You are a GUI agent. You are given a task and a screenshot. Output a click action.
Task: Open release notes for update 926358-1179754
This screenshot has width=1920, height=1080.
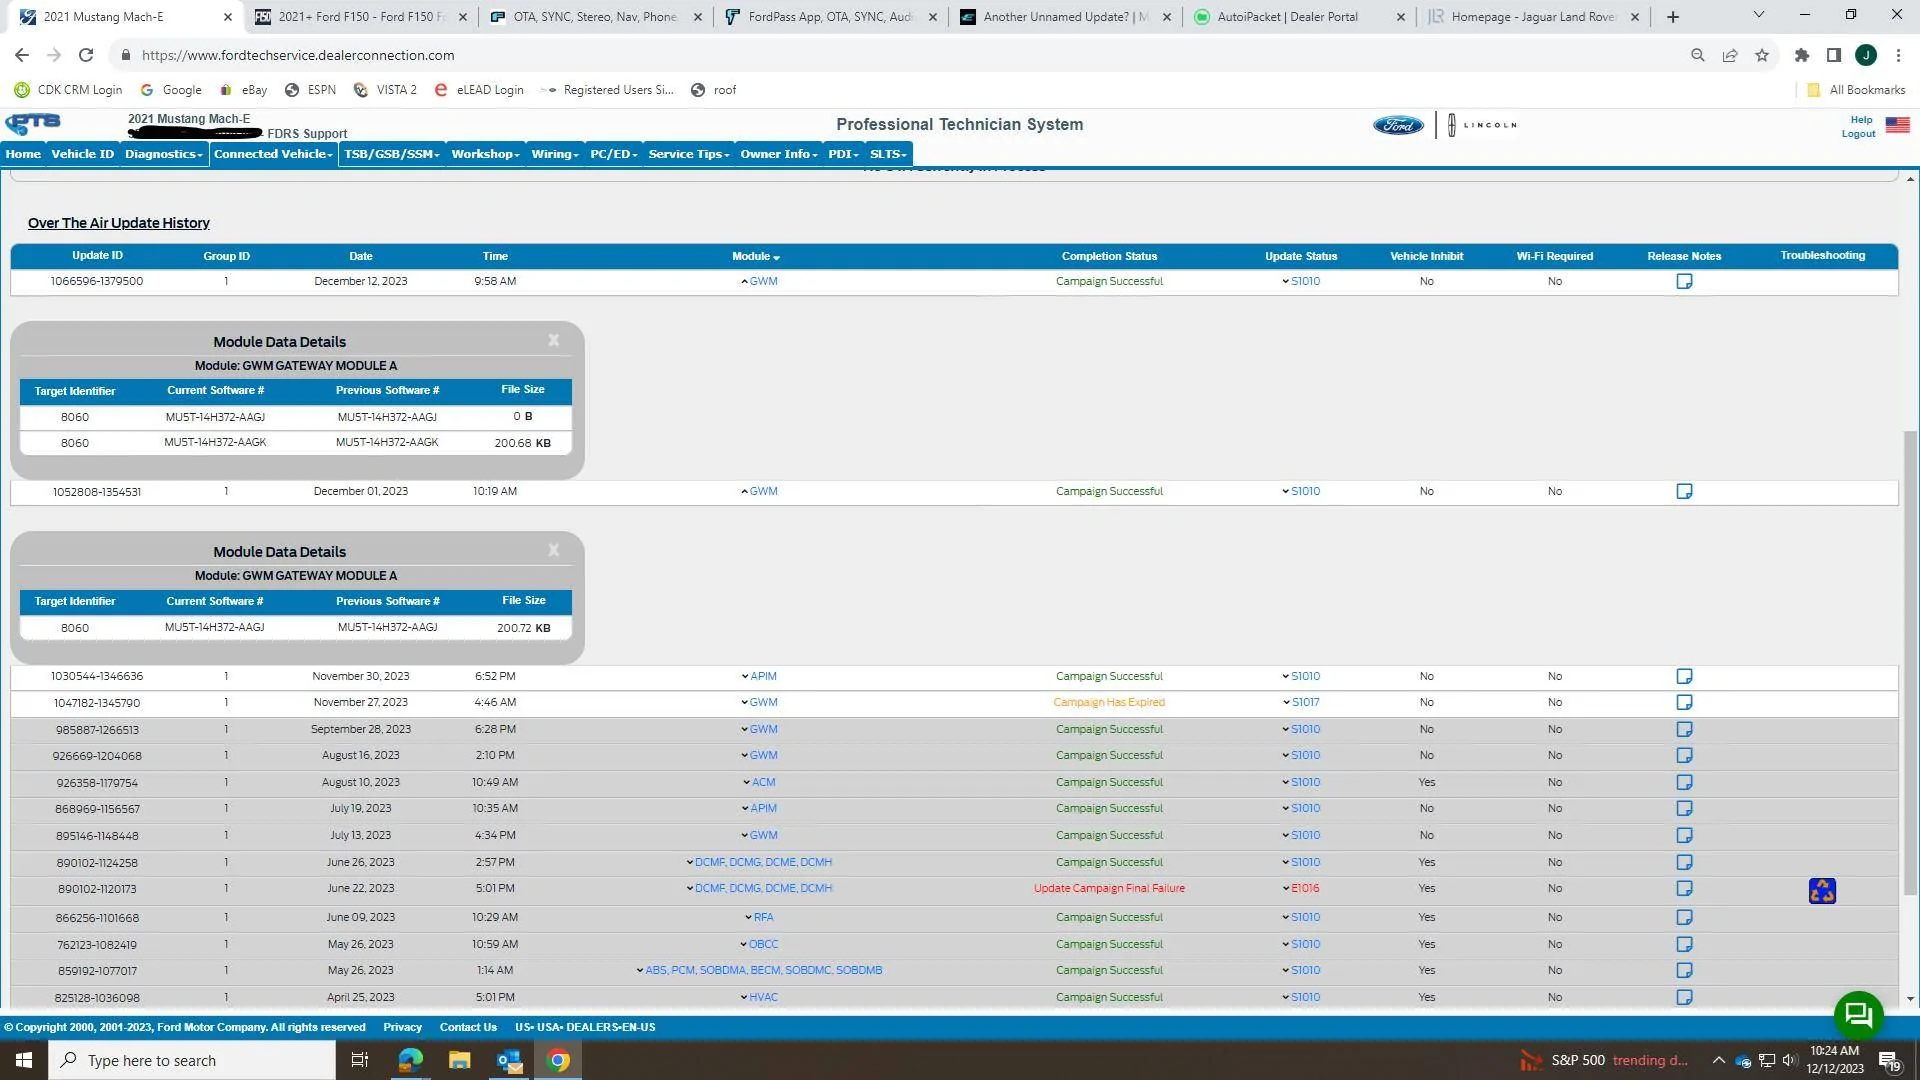[1684, 782]
